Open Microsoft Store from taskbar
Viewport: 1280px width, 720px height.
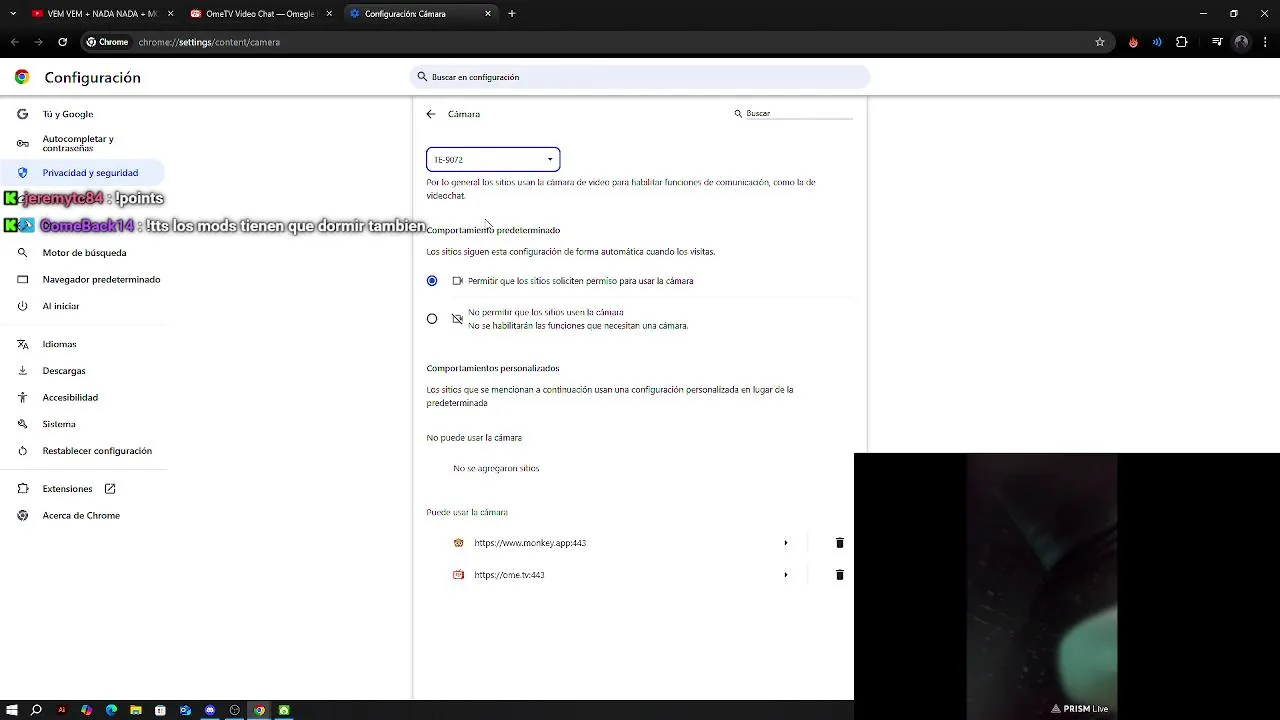pos(160,710)
